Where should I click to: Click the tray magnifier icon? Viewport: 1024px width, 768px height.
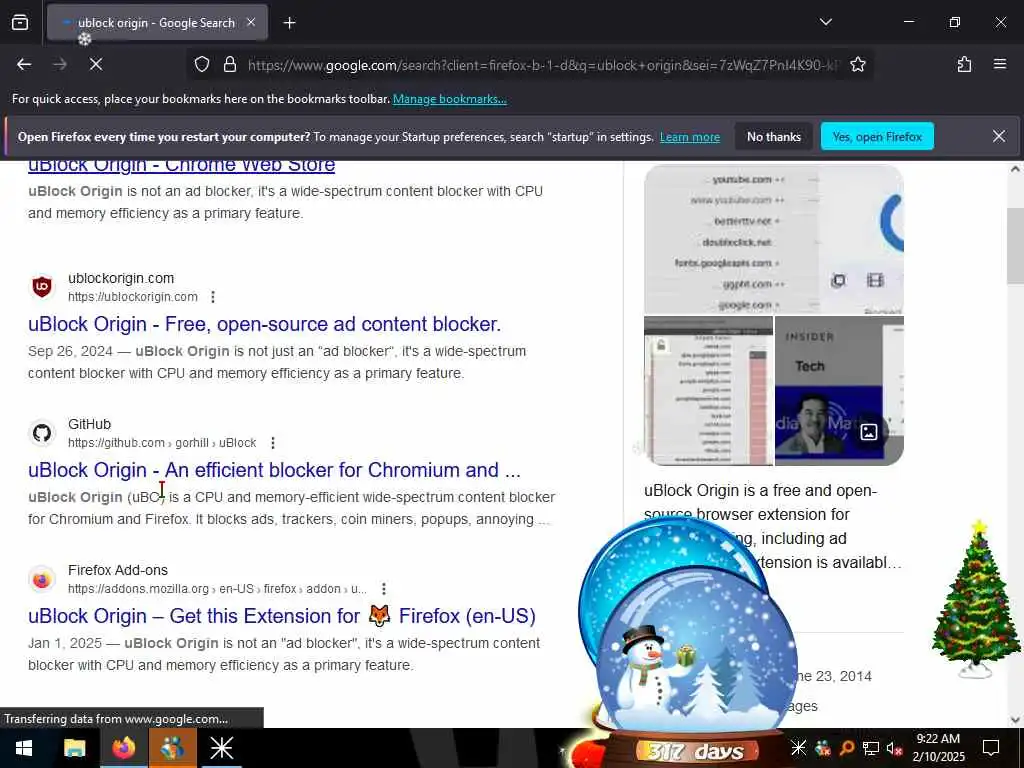tap(846, 748)
